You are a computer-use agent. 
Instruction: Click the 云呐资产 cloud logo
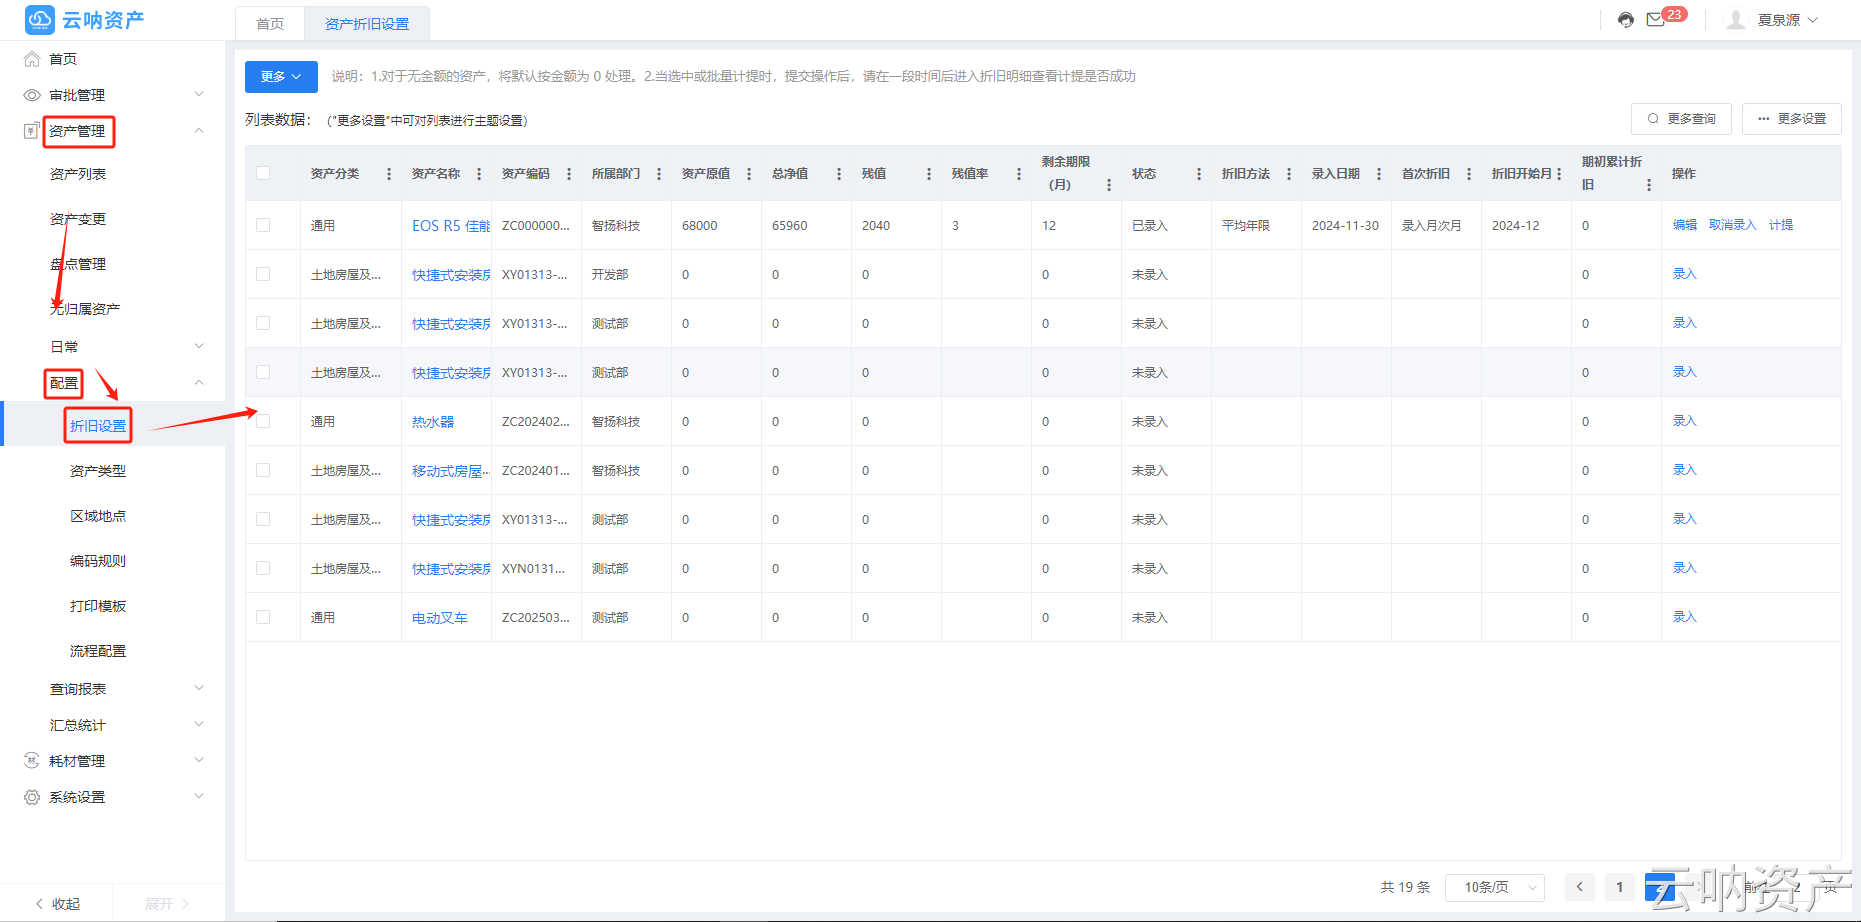point(40,19)
